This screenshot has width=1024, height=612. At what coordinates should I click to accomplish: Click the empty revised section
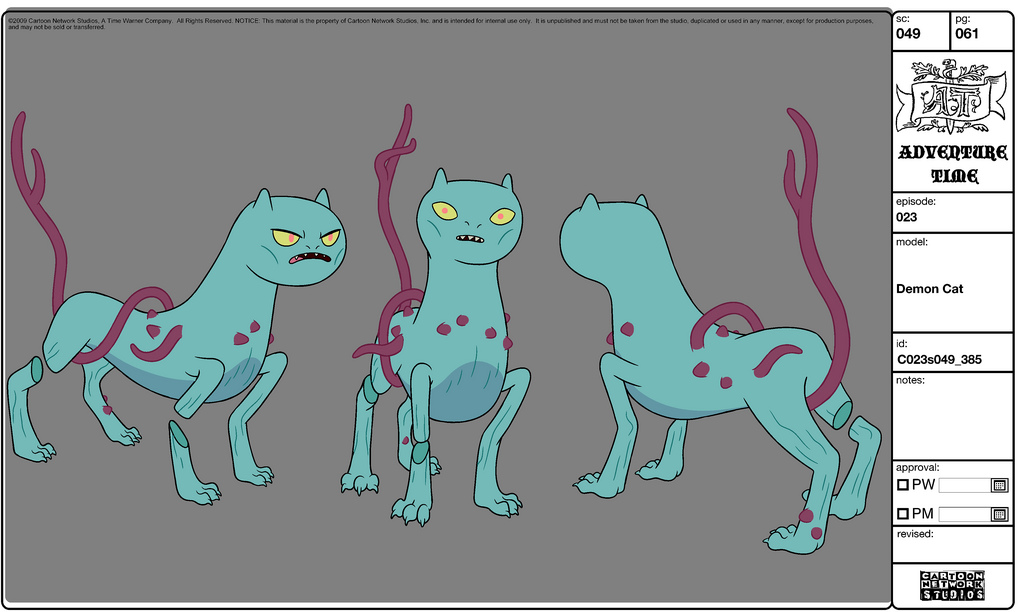point(952,550)
